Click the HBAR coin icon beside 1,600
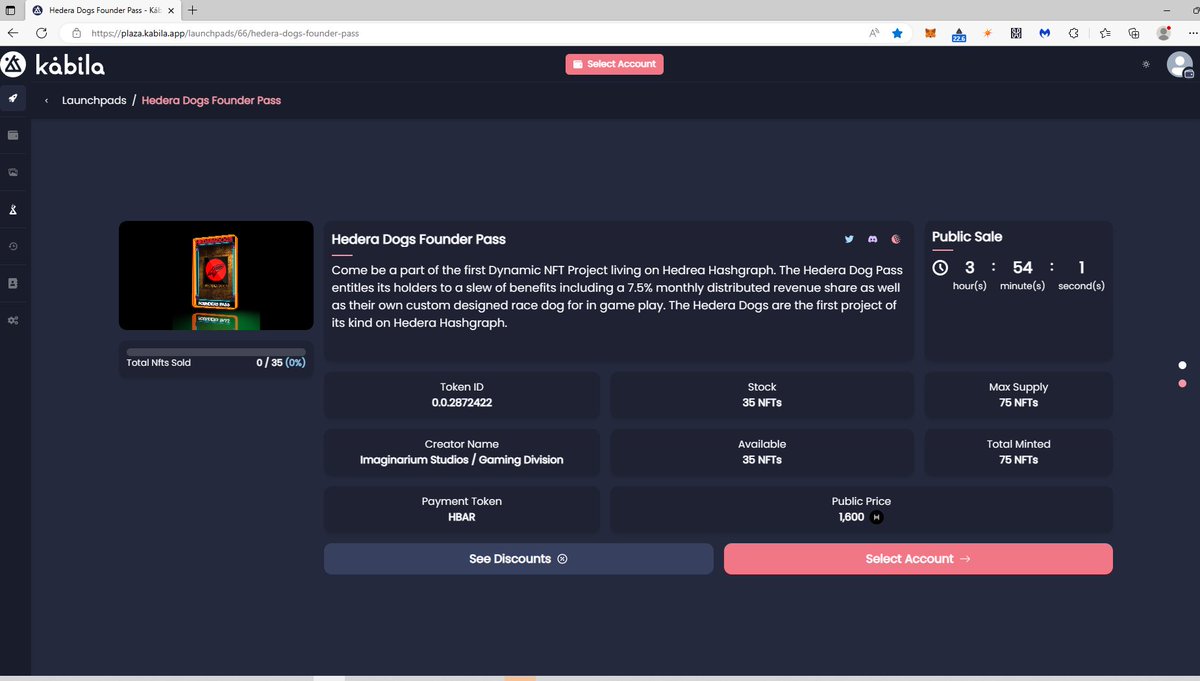 [878, 517]
